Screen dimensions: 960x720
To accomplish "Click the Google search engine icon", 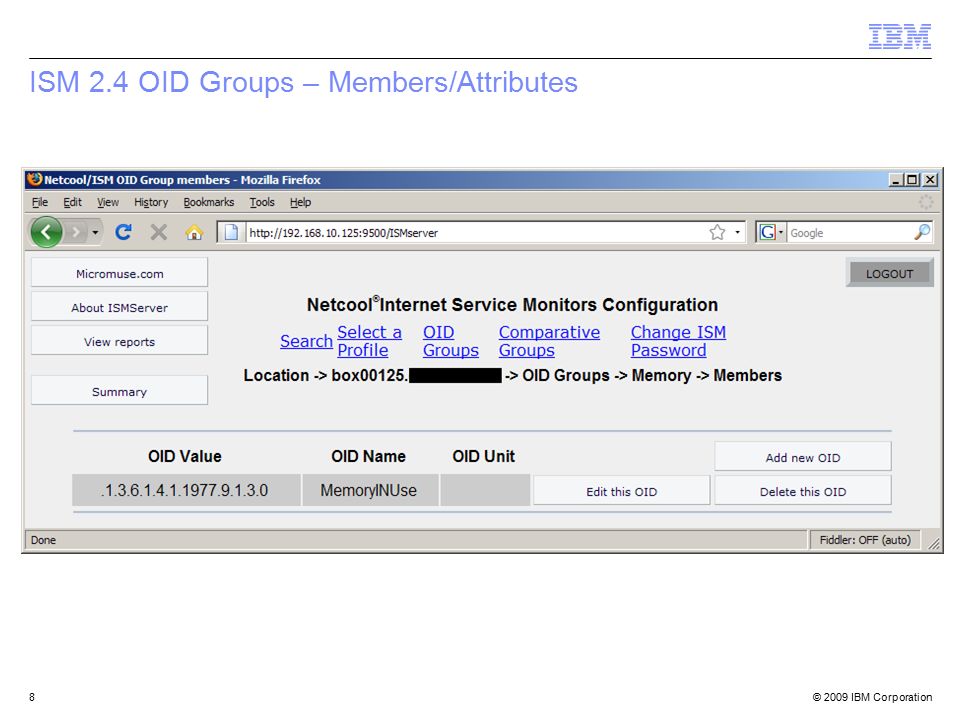I will [x=767, y=232].
